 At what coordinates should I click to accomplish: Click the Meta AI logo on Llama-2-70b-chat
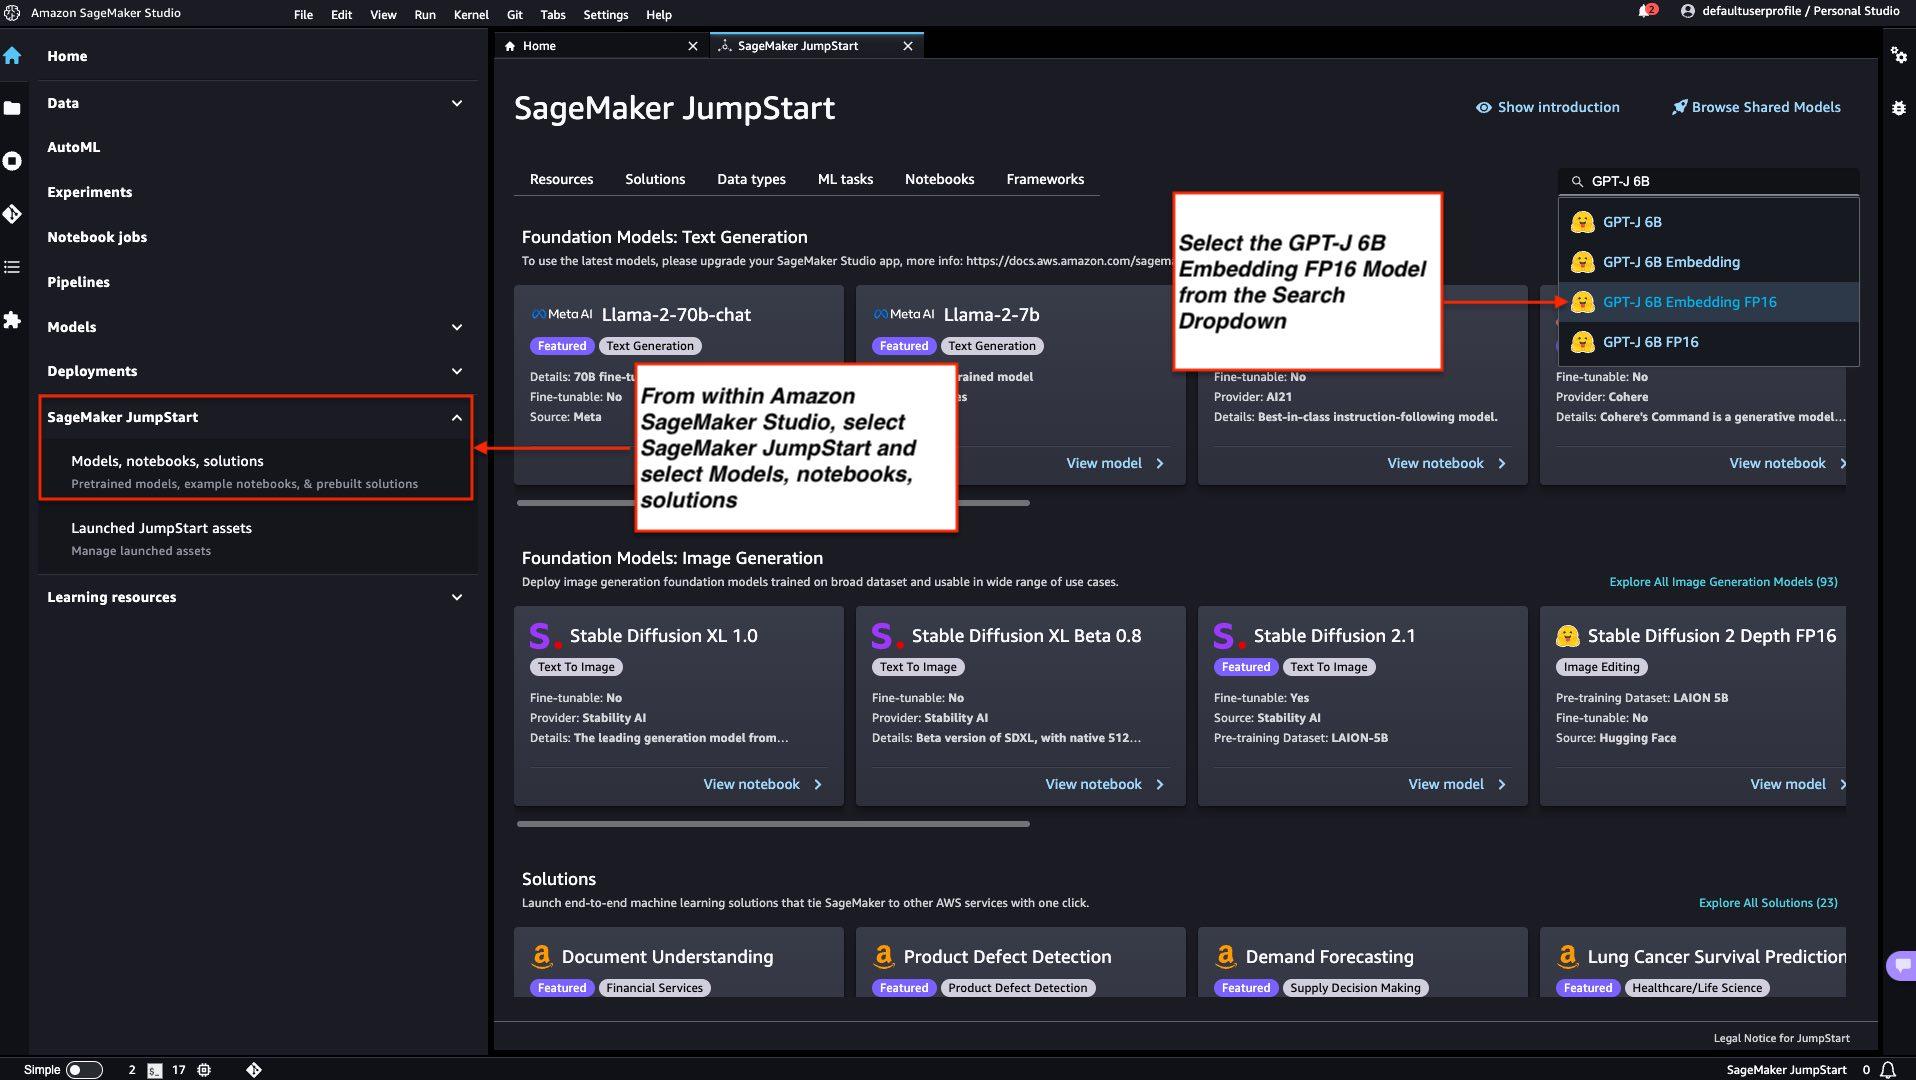(562, 314)
